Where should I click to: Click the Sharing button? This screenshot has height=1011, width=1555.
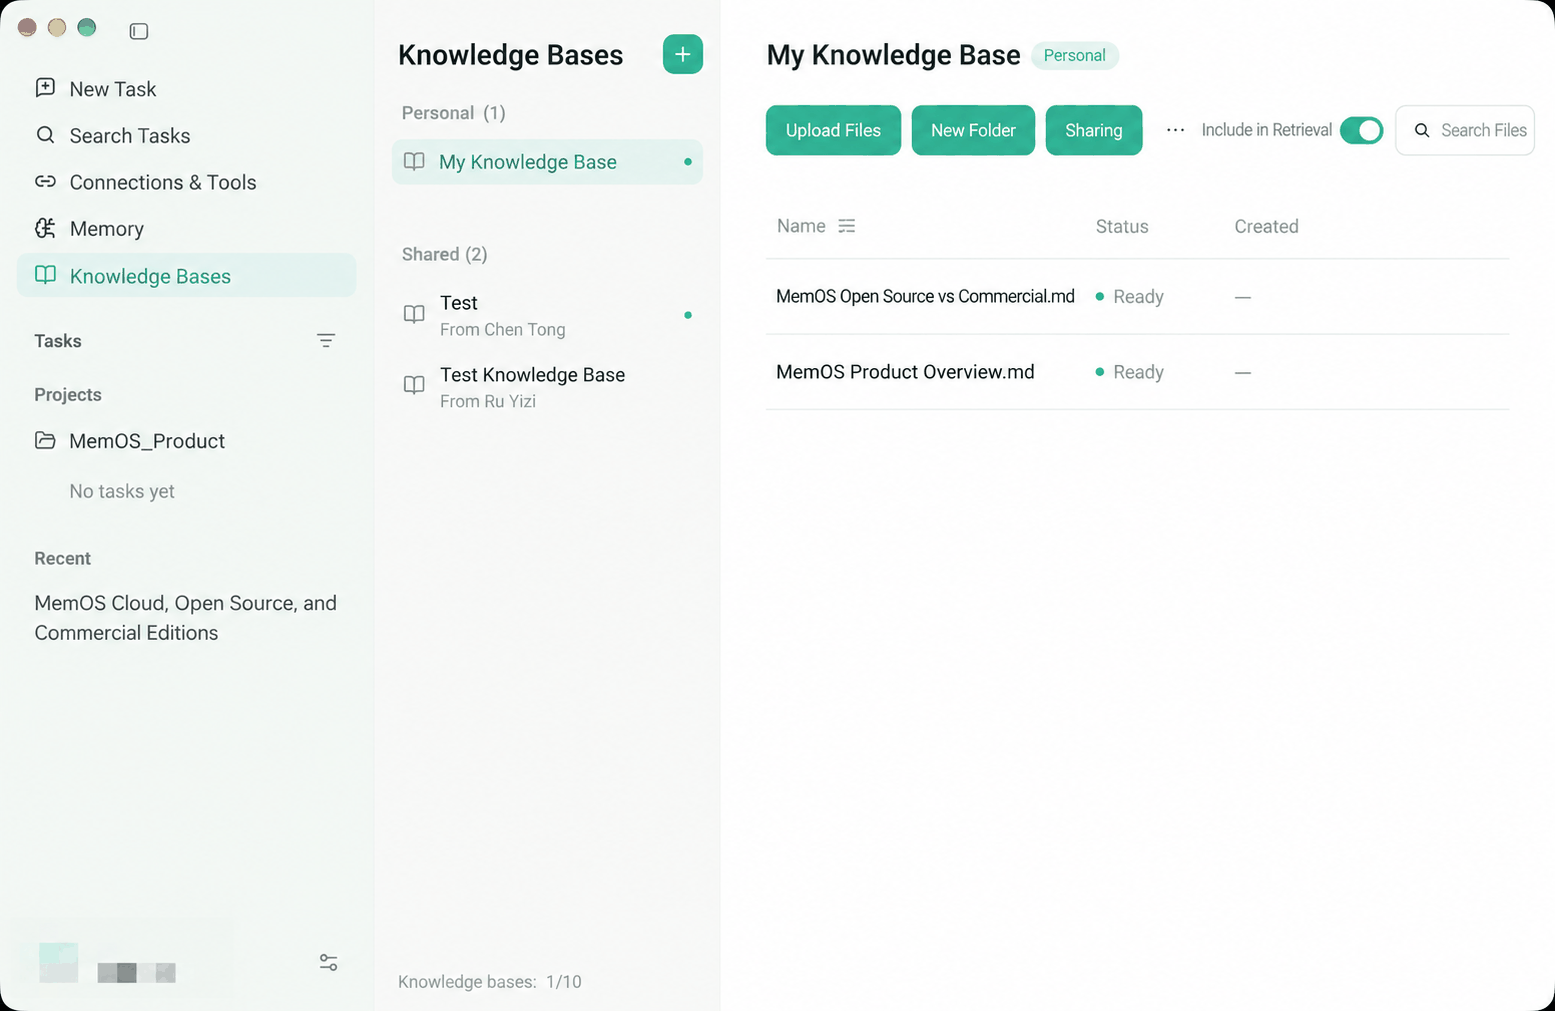[x=1094, y=130]
